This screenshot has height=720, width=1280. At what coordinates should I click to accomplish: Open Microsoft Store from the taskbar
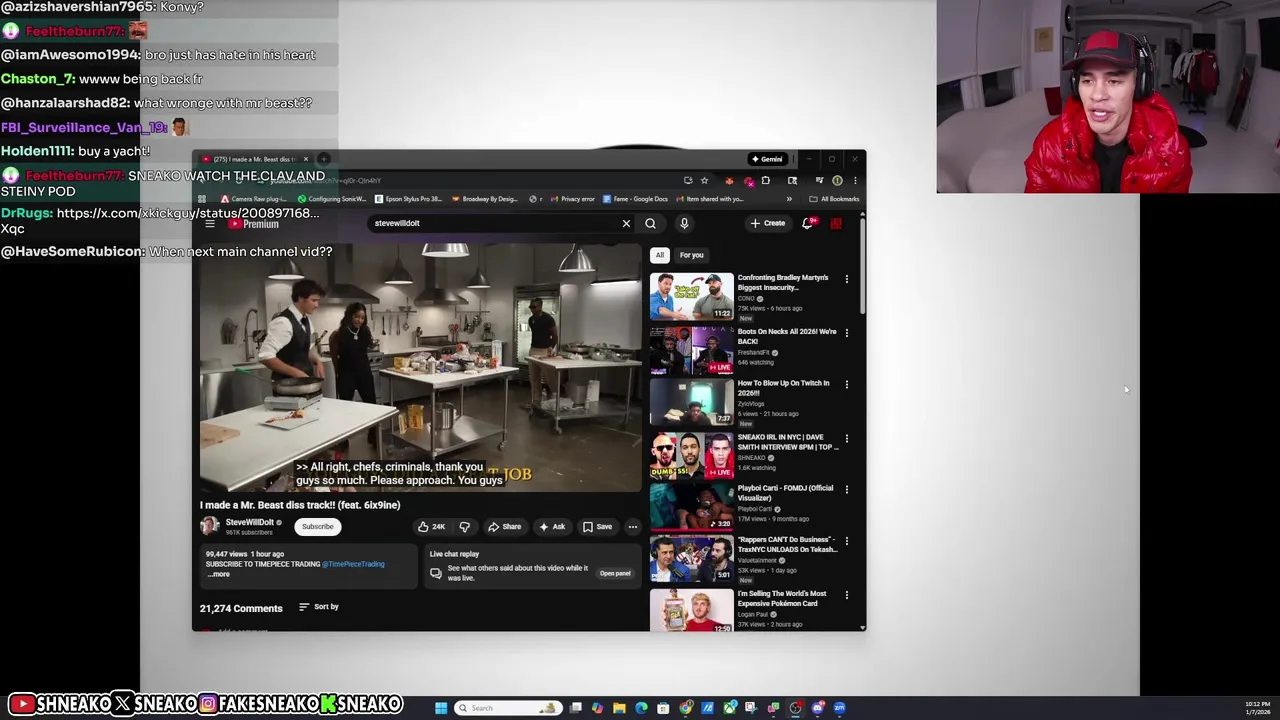click(663, 708)
